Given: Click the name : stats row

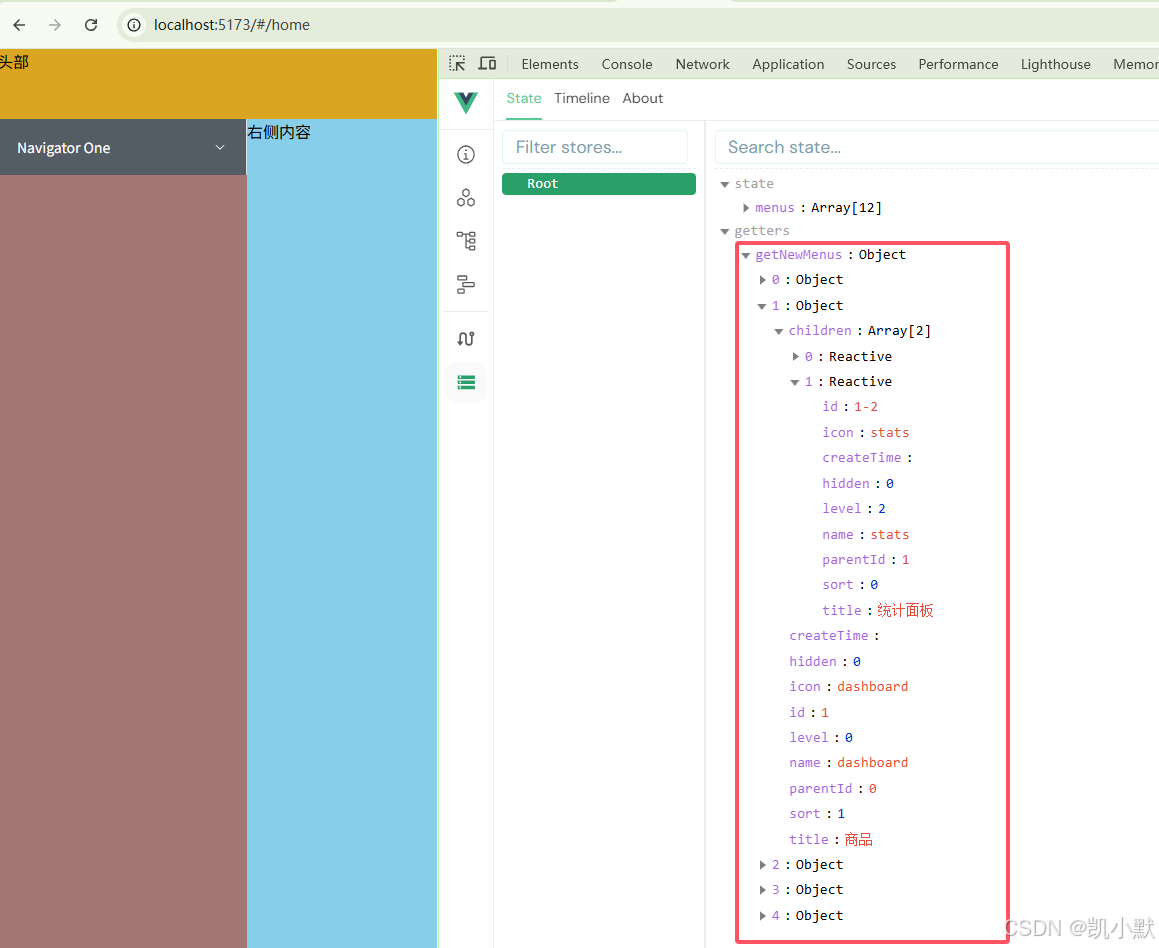Looking at the screenshot, I should pos(866,534).
